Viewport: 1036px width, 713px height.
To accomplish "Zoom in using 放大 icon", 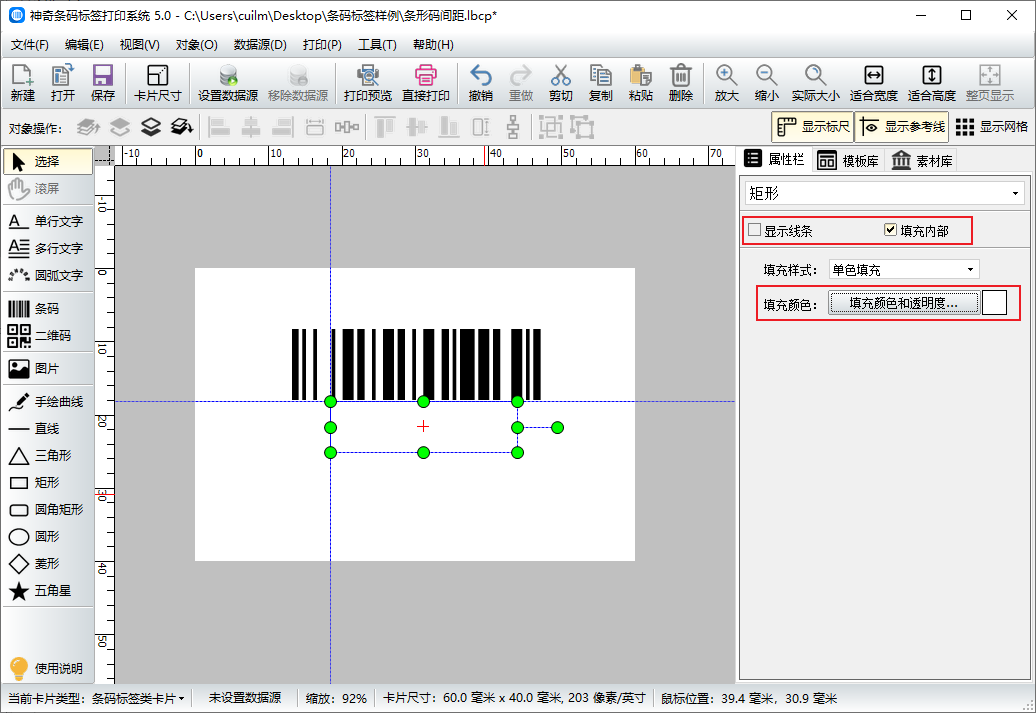I will point(726,83).
